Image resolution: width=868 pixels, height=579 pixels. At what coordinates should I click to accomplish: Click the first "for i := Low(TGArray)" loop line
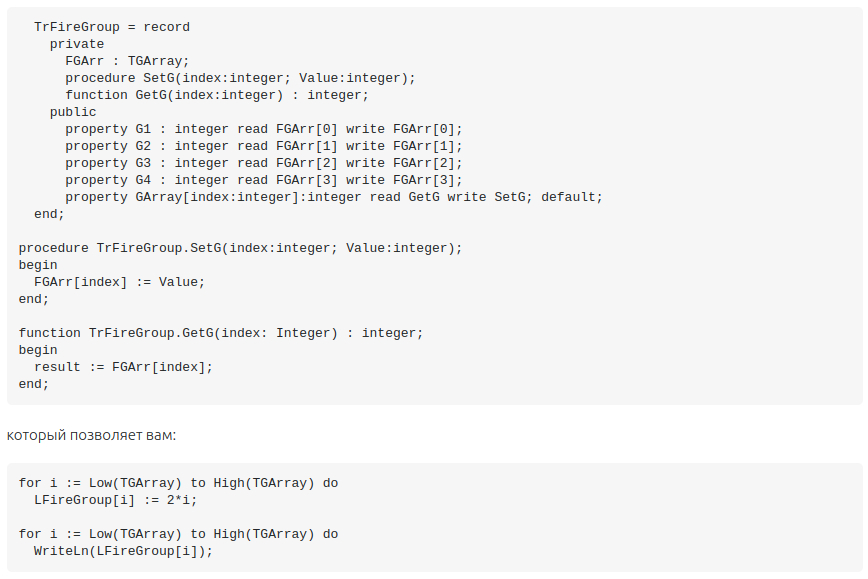point(178,483)
